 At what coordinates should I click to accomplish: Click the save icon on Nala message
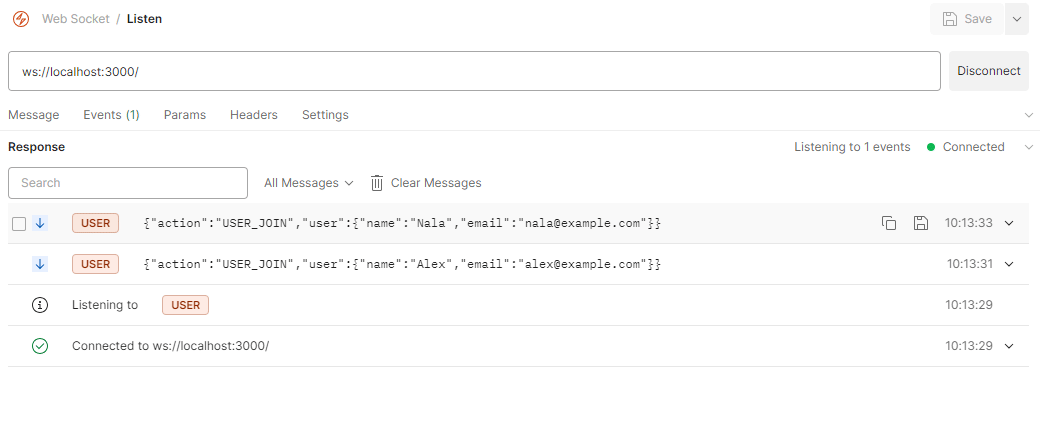(x=921, y=223)
